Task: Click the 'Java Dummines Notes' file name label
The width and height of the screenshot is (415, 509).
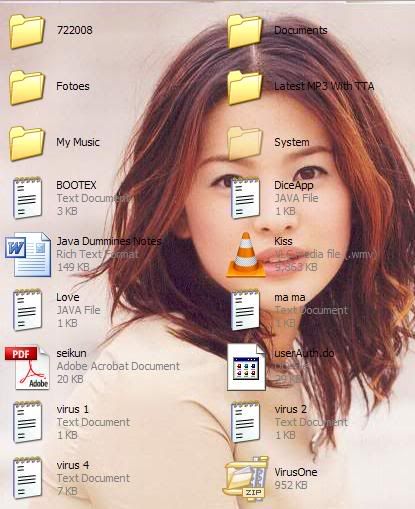Action: pyautogui.click(x=109, y=241)
